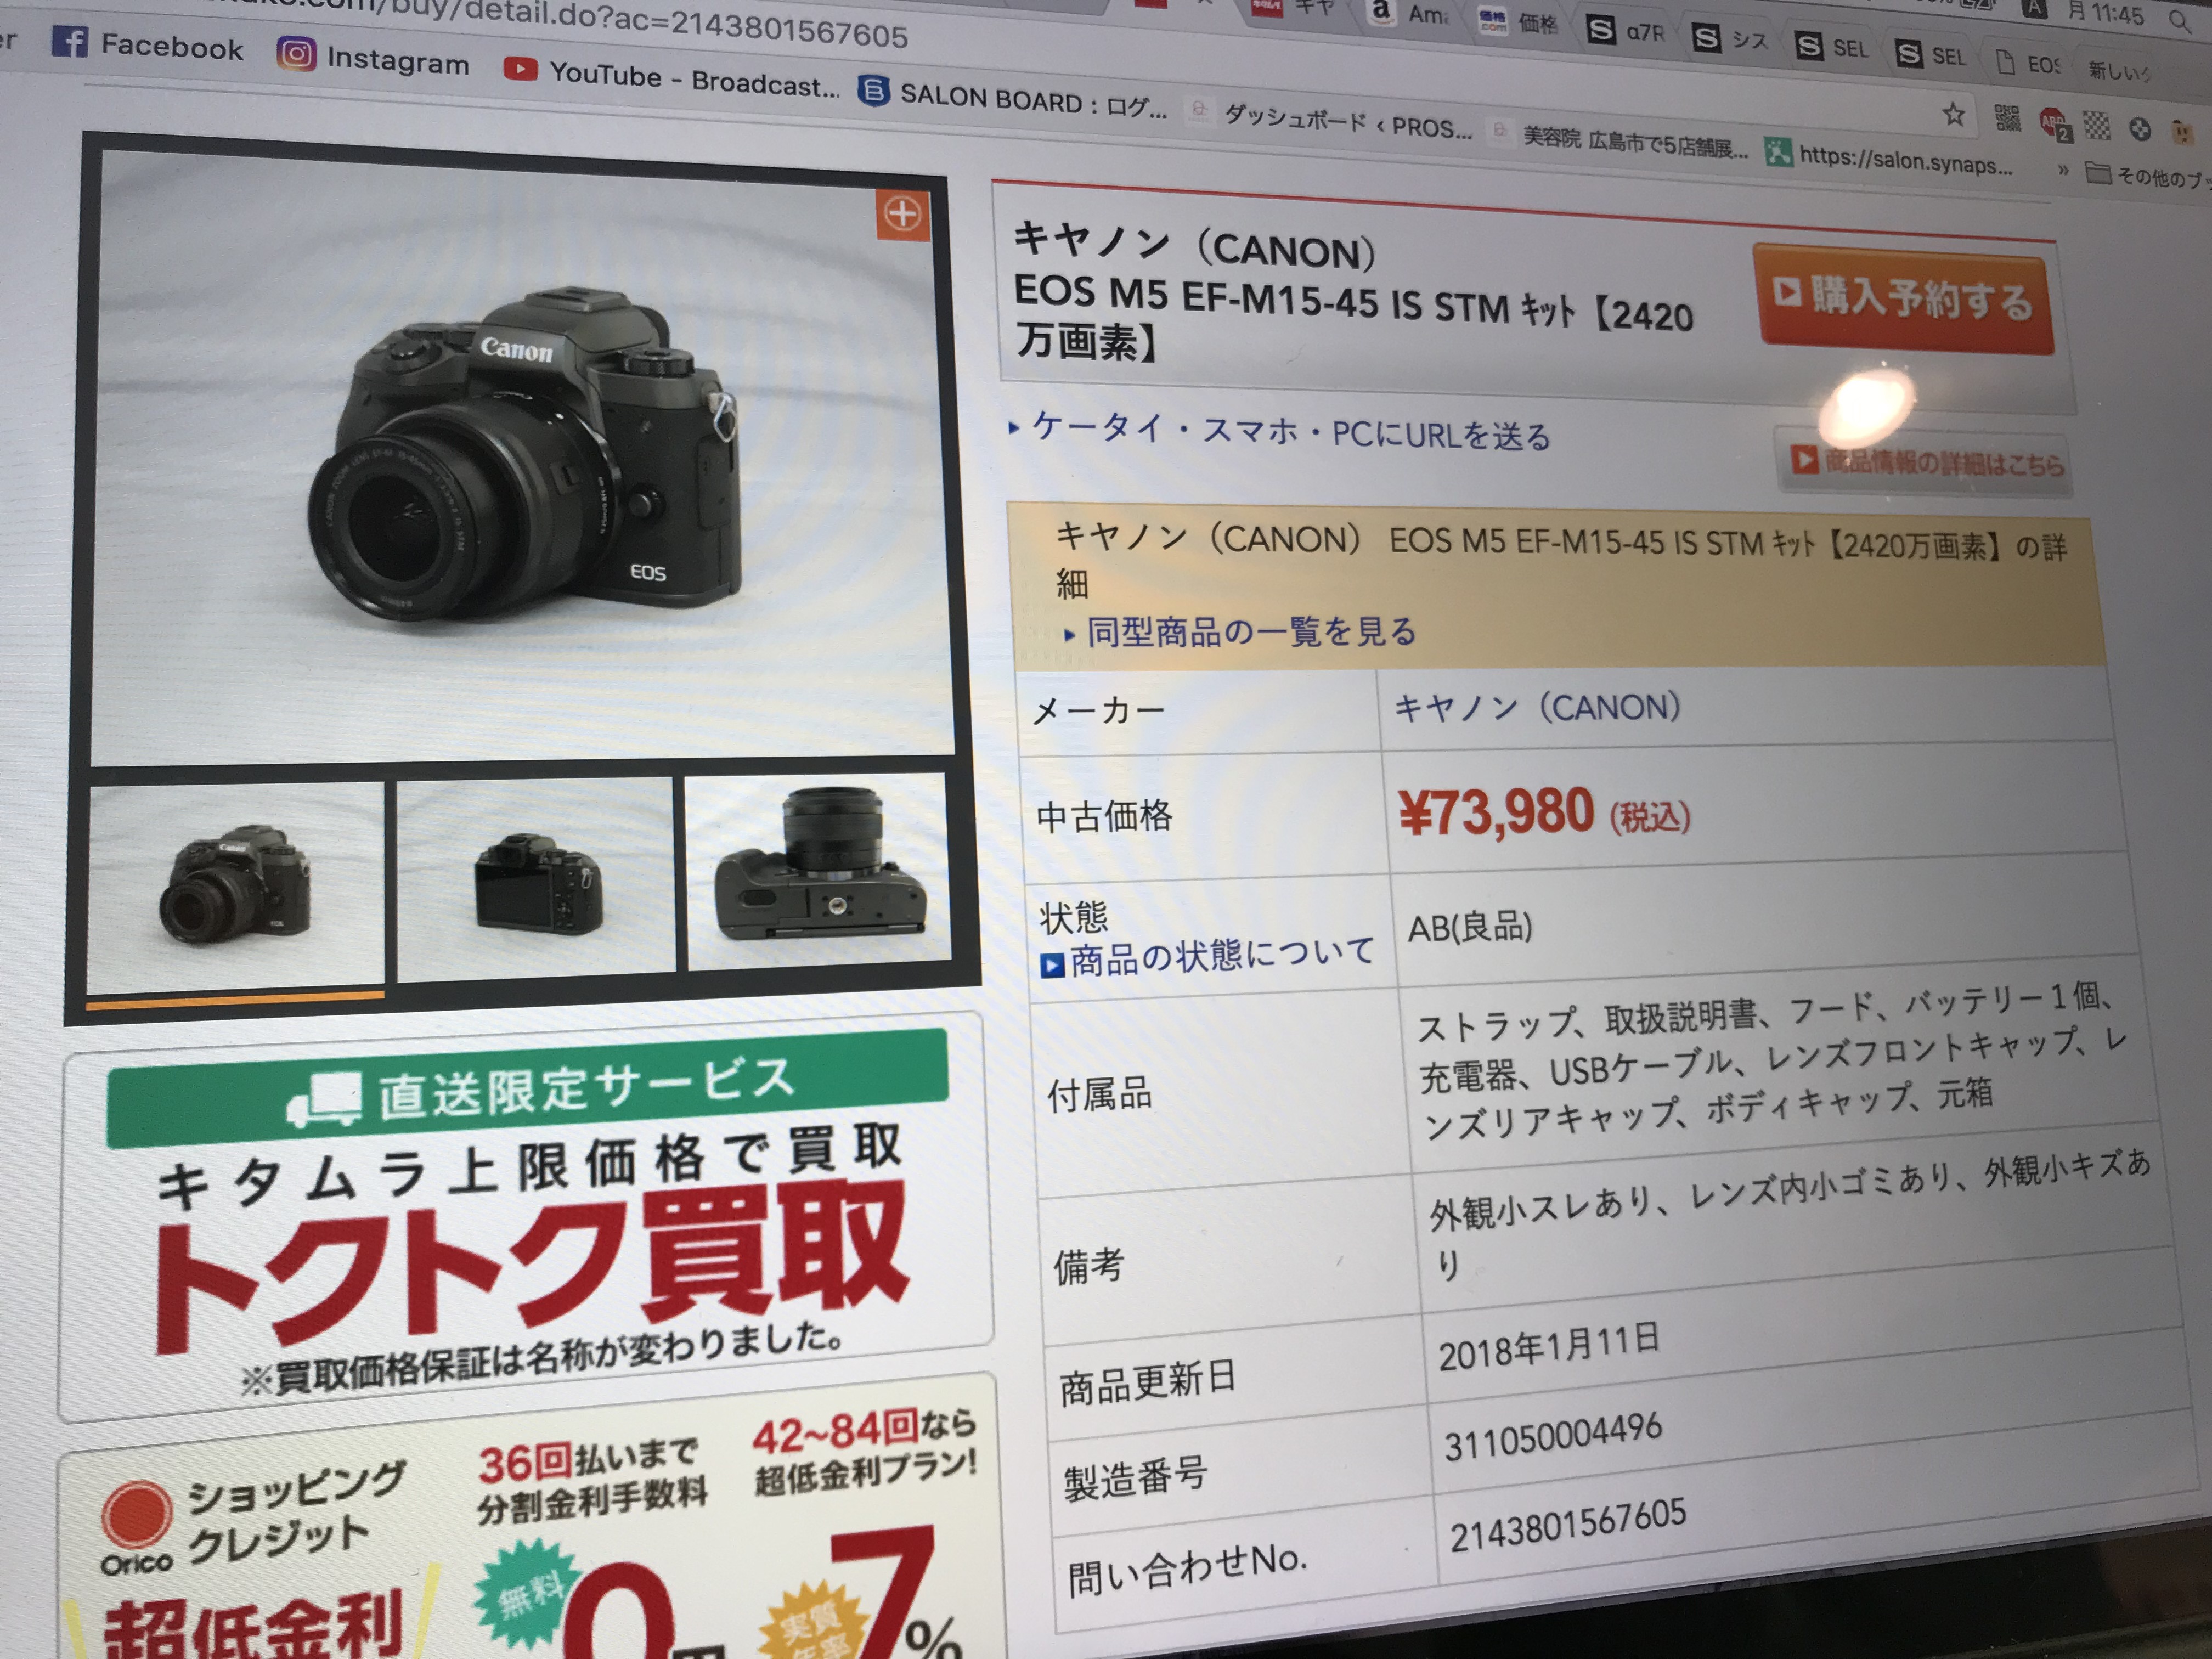Click the serial number 311050004496

(x=1553, y=1437)
